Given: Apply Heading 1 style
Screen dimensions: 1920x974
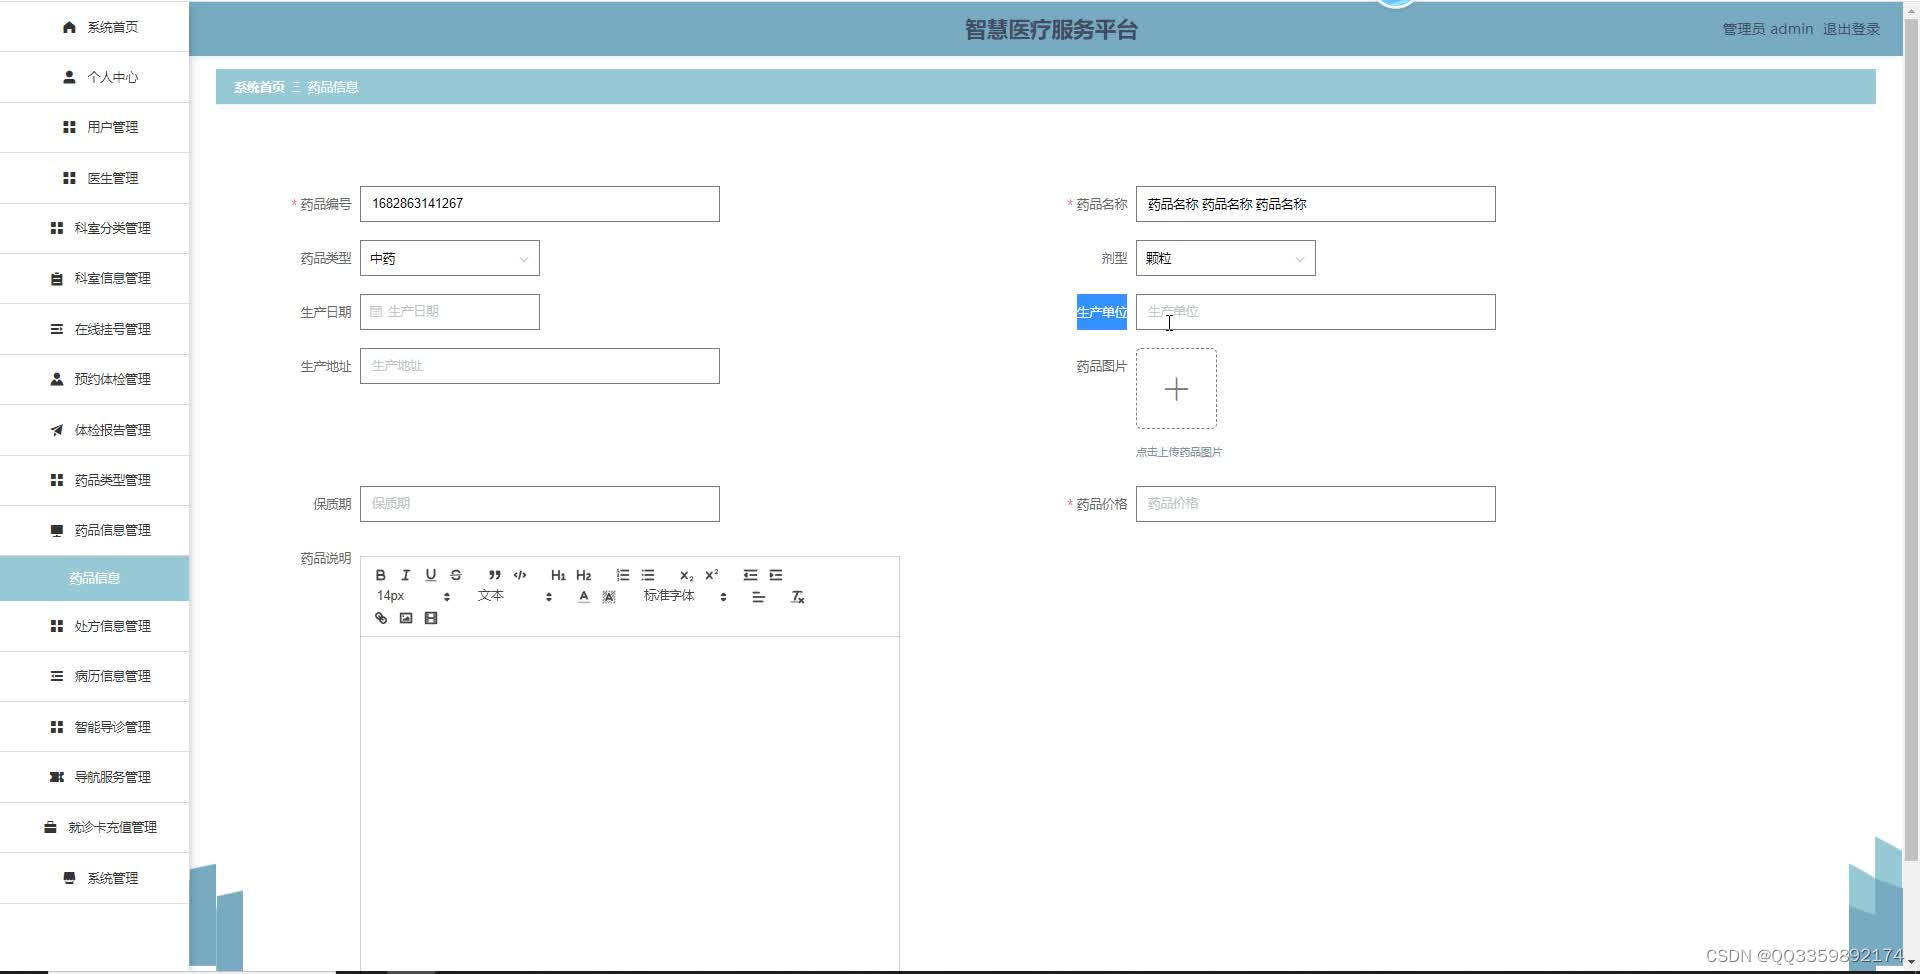Looking at the screenshot, I should coord(558,575).
